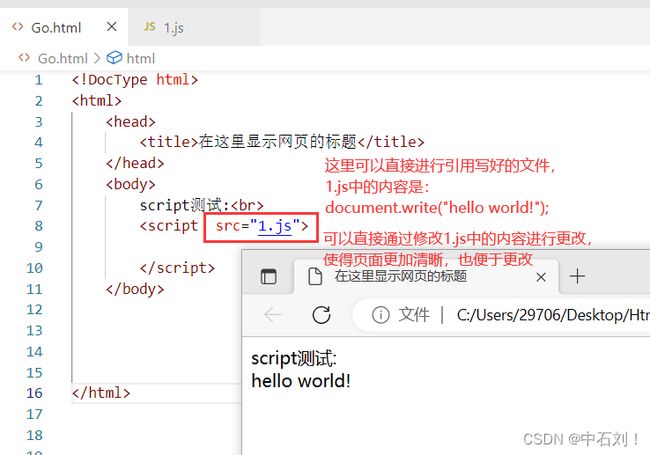
Task: Click the title tag line of code
Action: (x=282, y=142)
